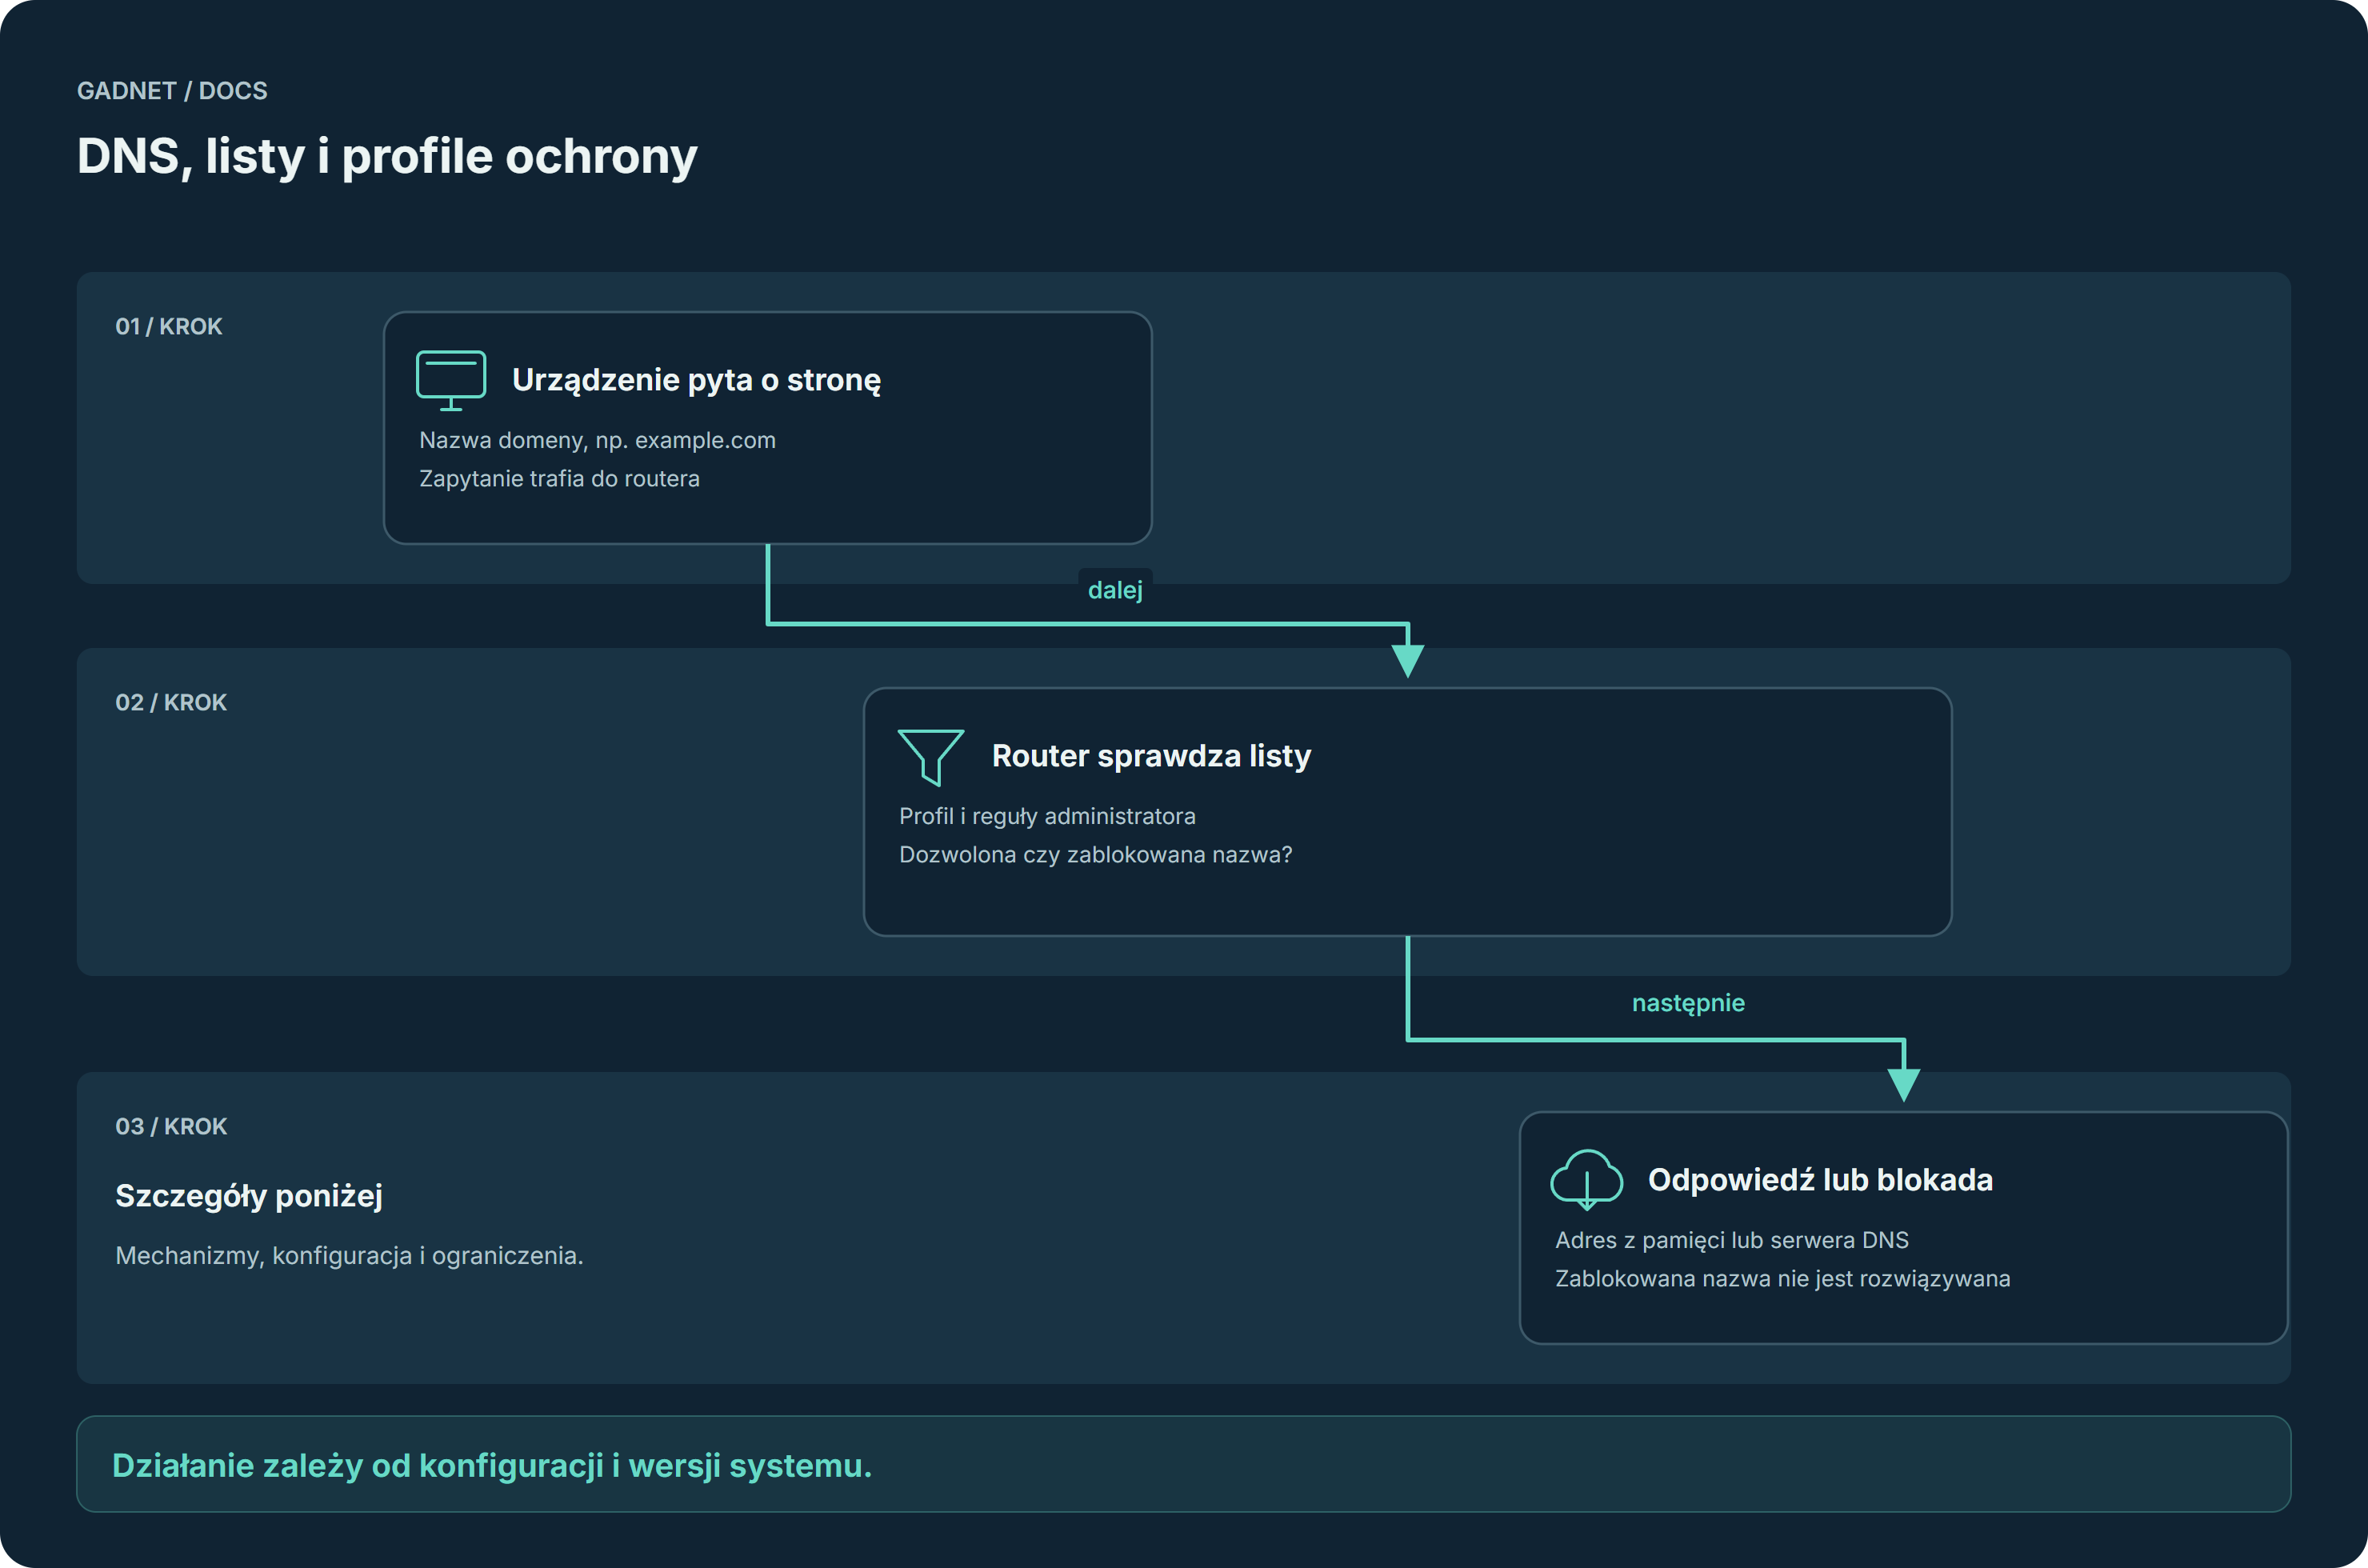Click the monitor icon beside "Urządzenie pyta o stronę"

pos(451,380)
